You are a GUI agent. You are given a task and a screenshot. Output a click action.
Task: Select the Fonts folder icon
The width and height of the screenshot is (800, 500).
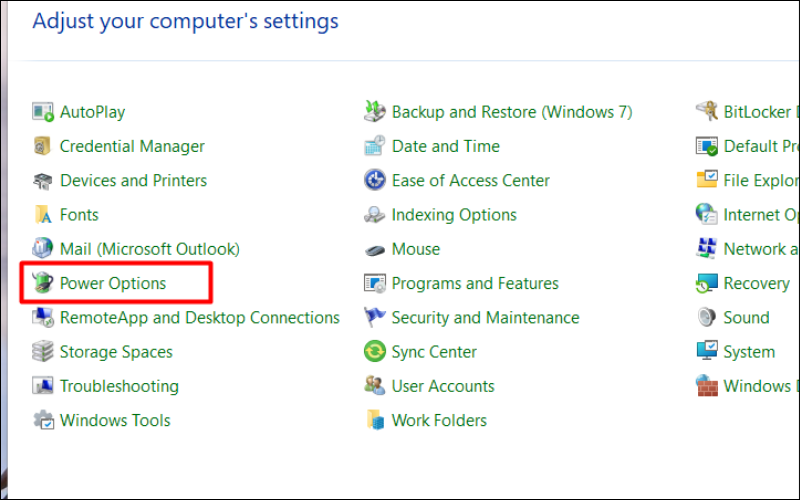point(43,215)
